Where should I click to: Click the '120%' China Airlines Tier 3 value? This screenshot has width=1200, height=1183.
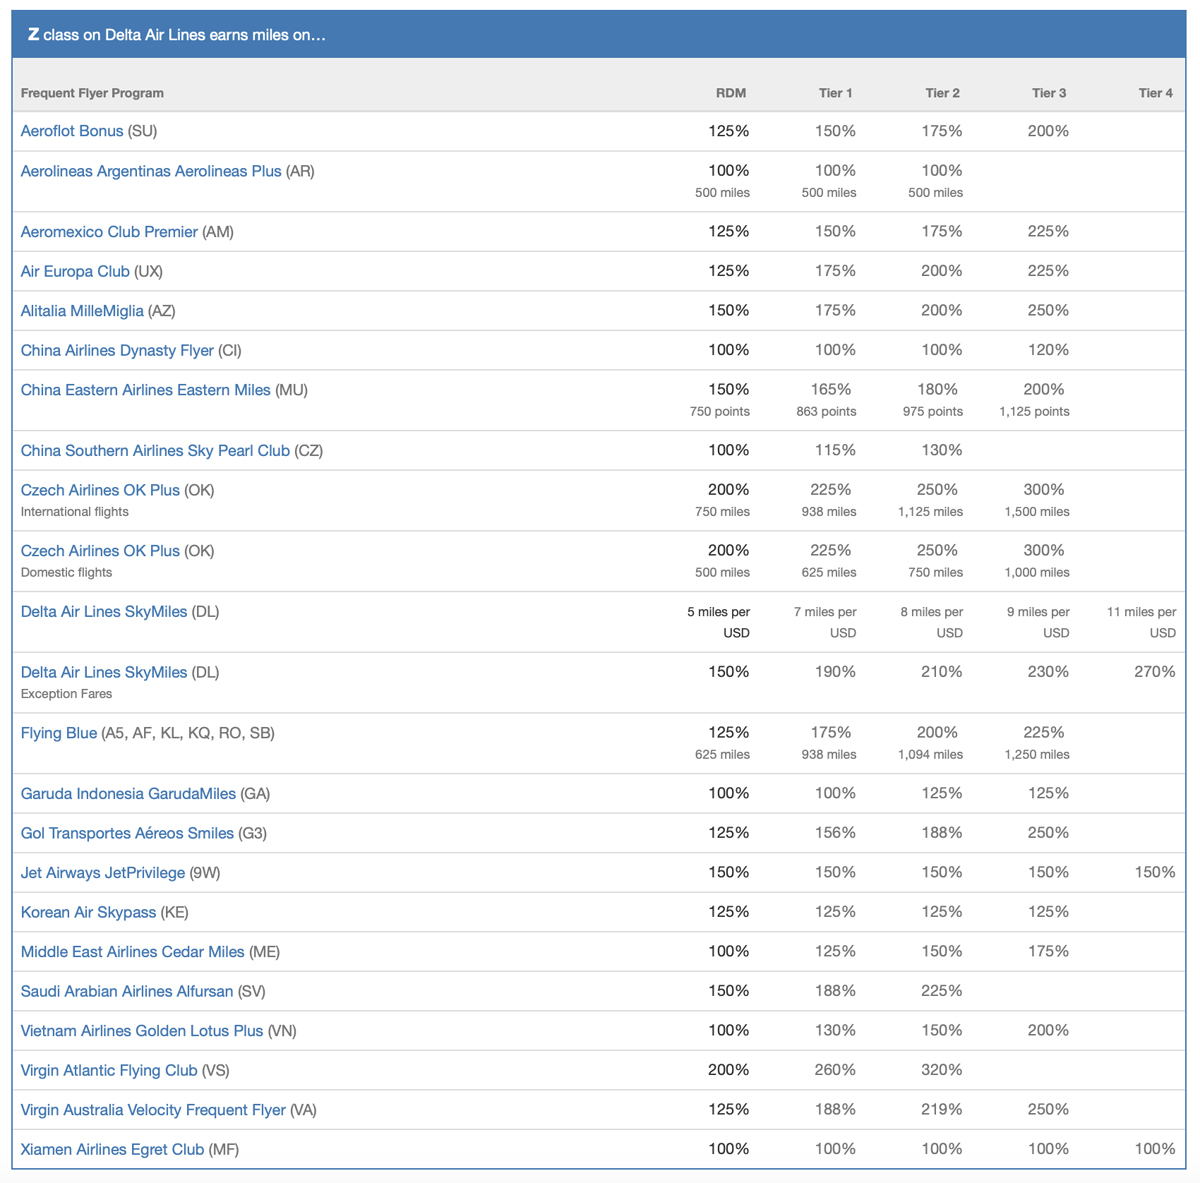[x=1048, y=351]
